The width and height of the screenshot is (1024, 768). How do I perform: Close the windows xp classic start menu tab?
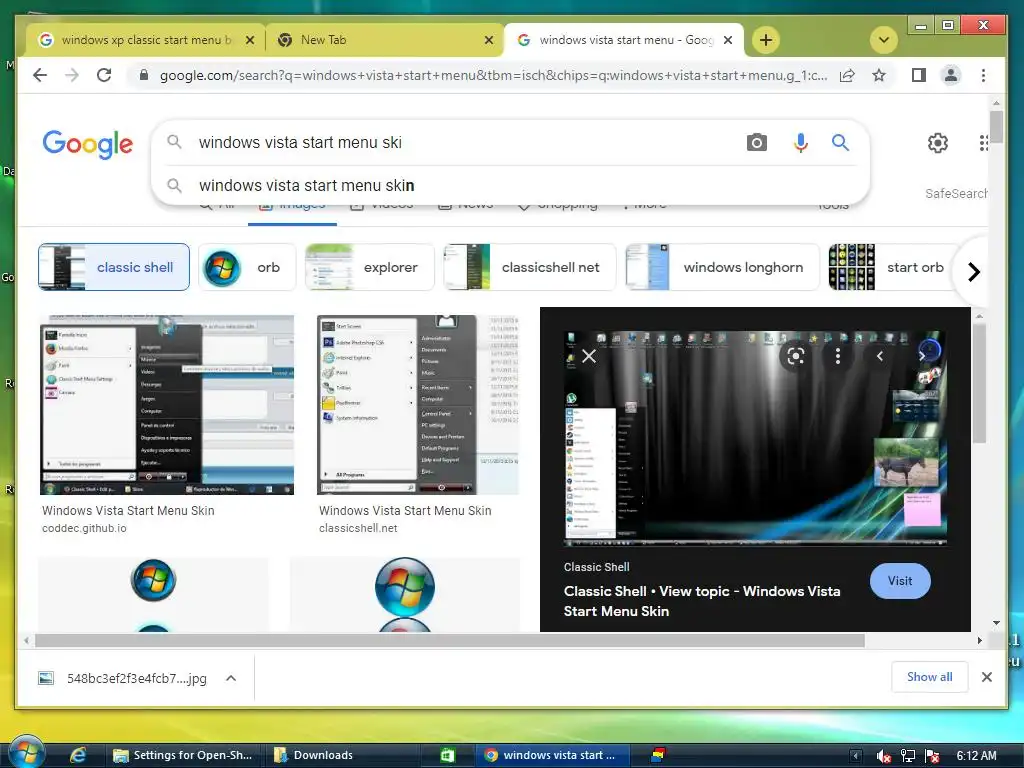click(x=249, y=40)
